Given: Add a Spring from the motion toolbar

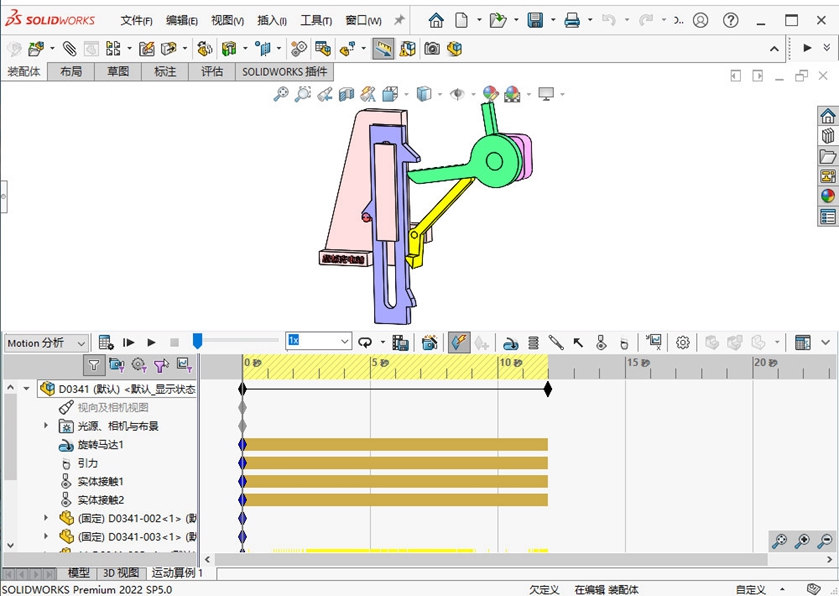Looking at the screenshot, I should tap(533, 342).
